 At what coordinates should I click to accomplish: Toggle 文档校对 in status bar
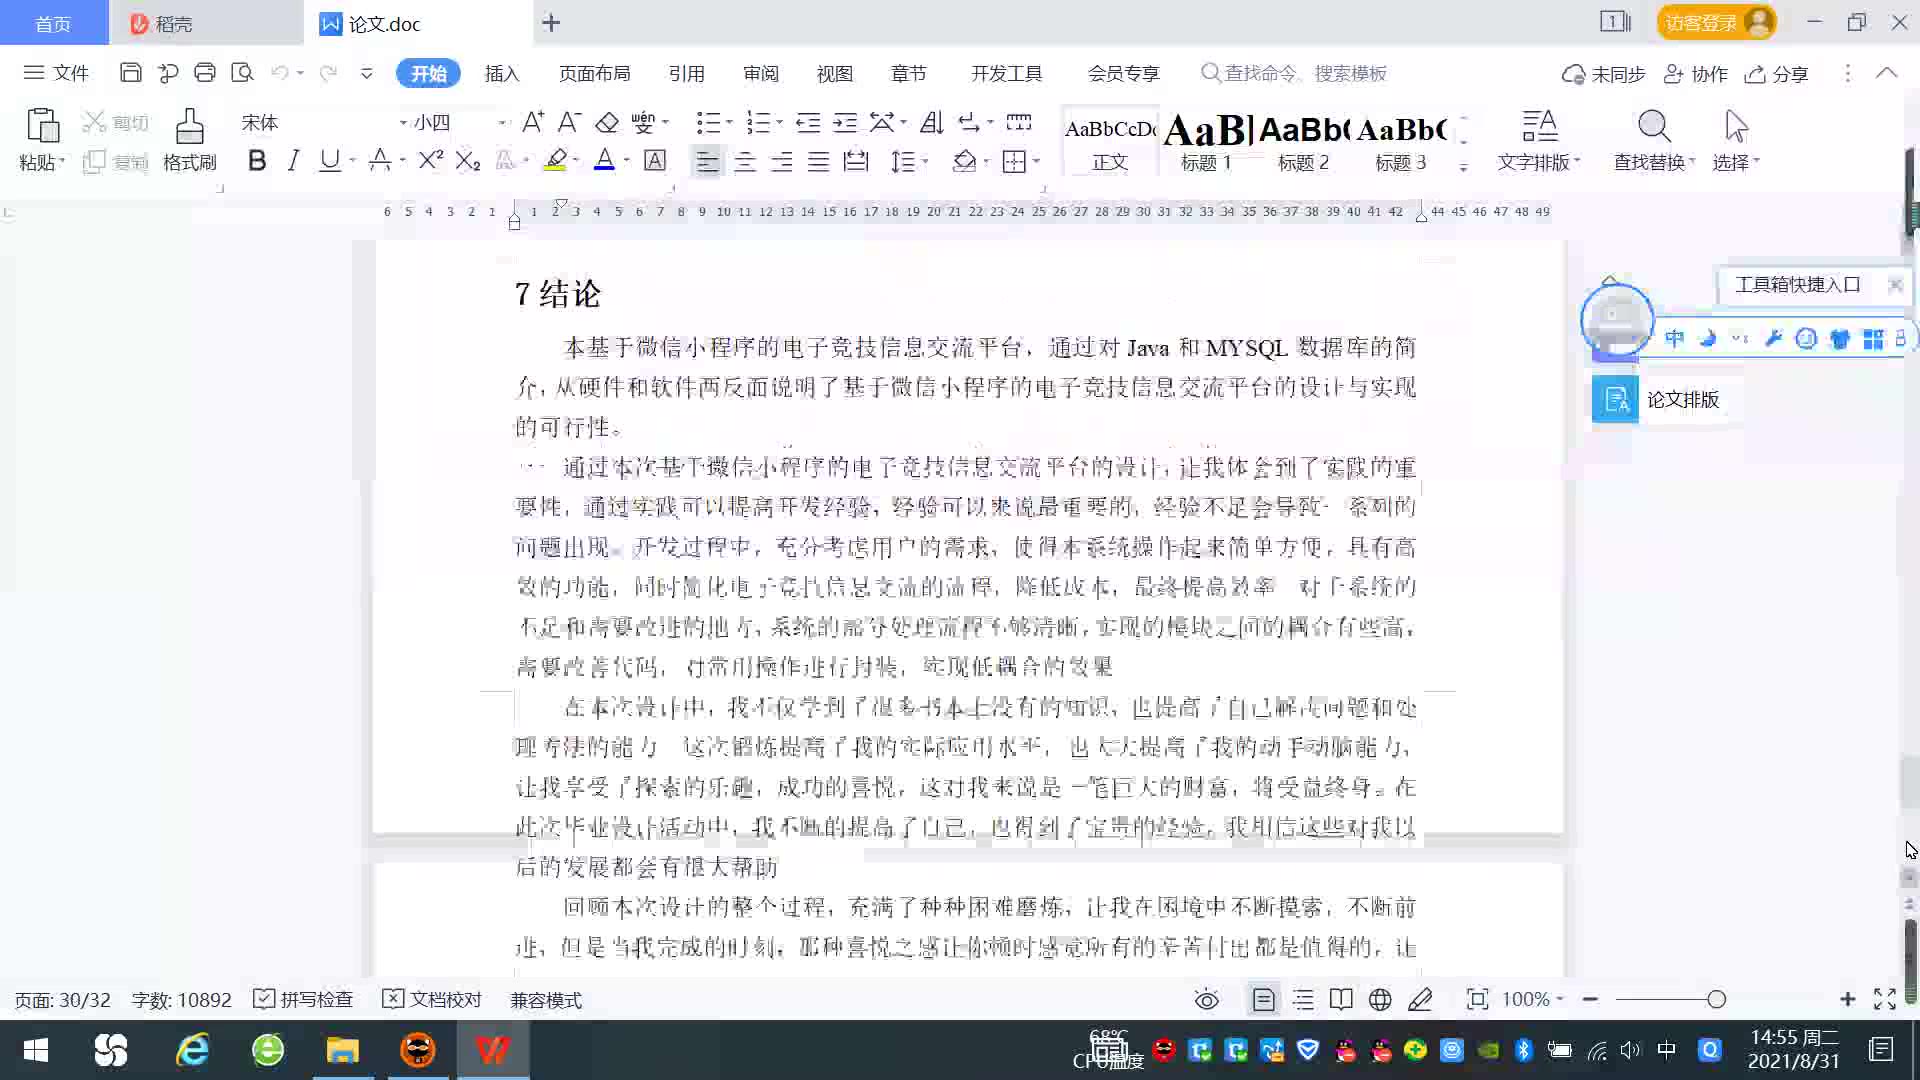432,999
